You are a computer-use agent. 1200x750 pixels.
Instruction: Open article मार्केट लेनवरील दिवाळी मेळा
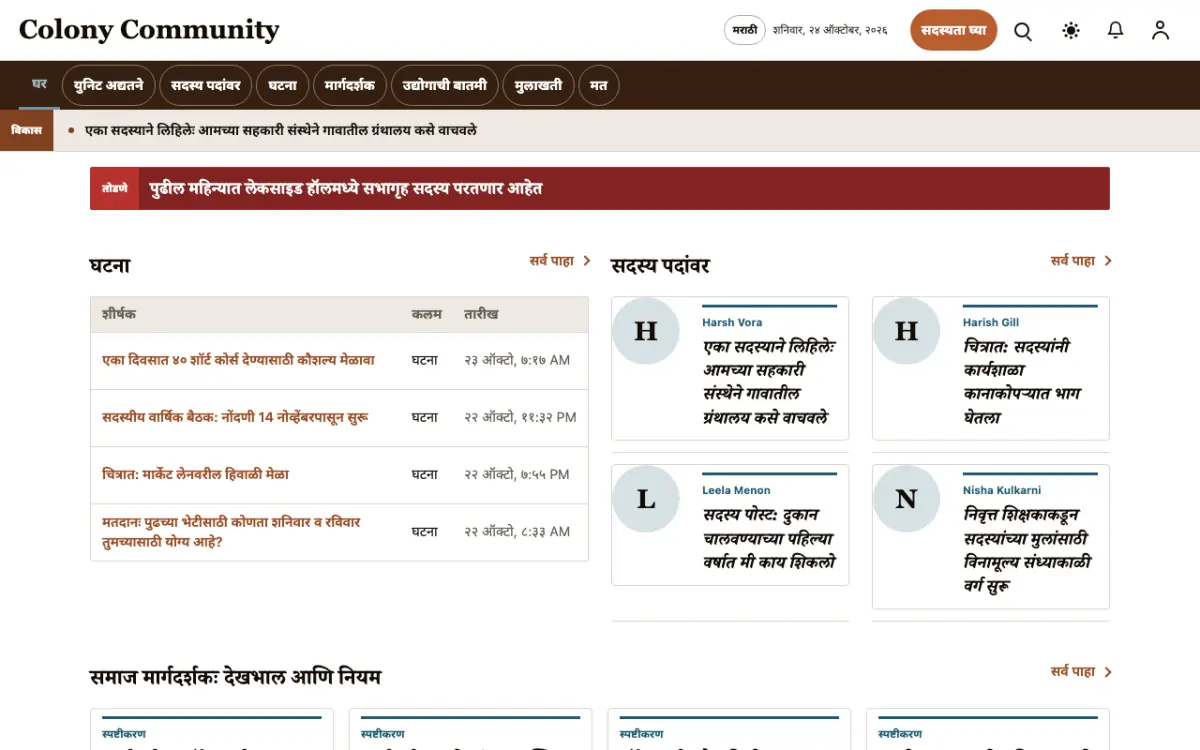195,474
